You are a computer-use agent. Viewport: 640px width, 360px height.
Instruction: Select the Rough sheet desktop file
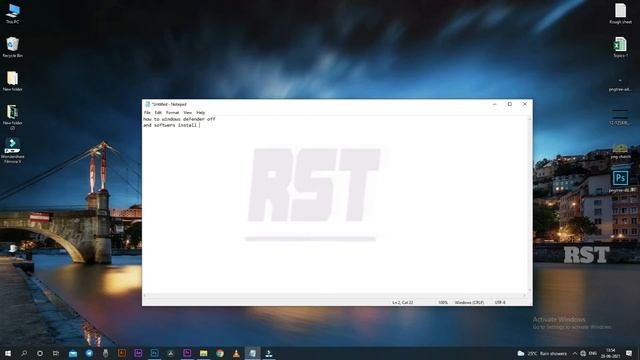tap(620, 13)
